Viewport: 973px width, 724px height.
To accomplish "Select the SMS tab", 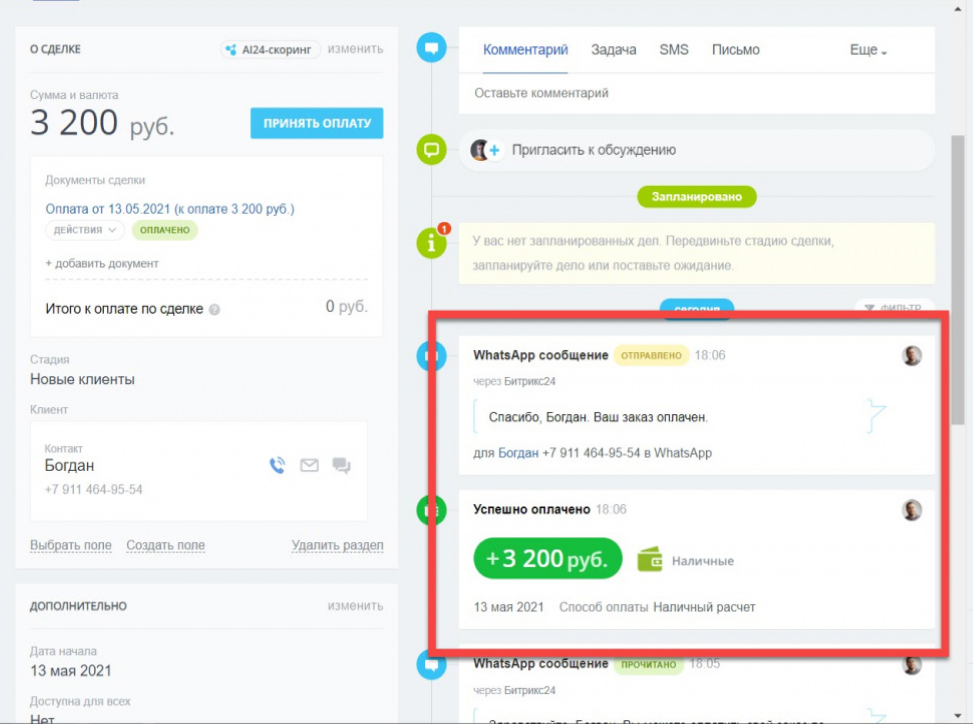I will 673,50.
